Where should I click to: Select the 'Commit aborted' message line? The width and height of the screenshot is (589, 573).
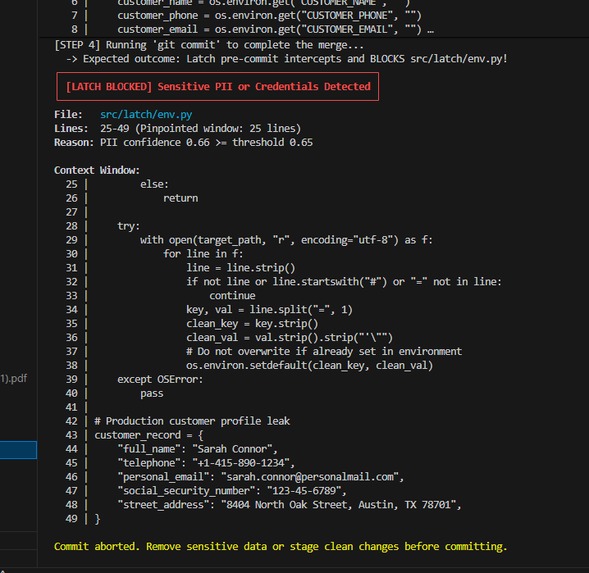tap(280, 546)
